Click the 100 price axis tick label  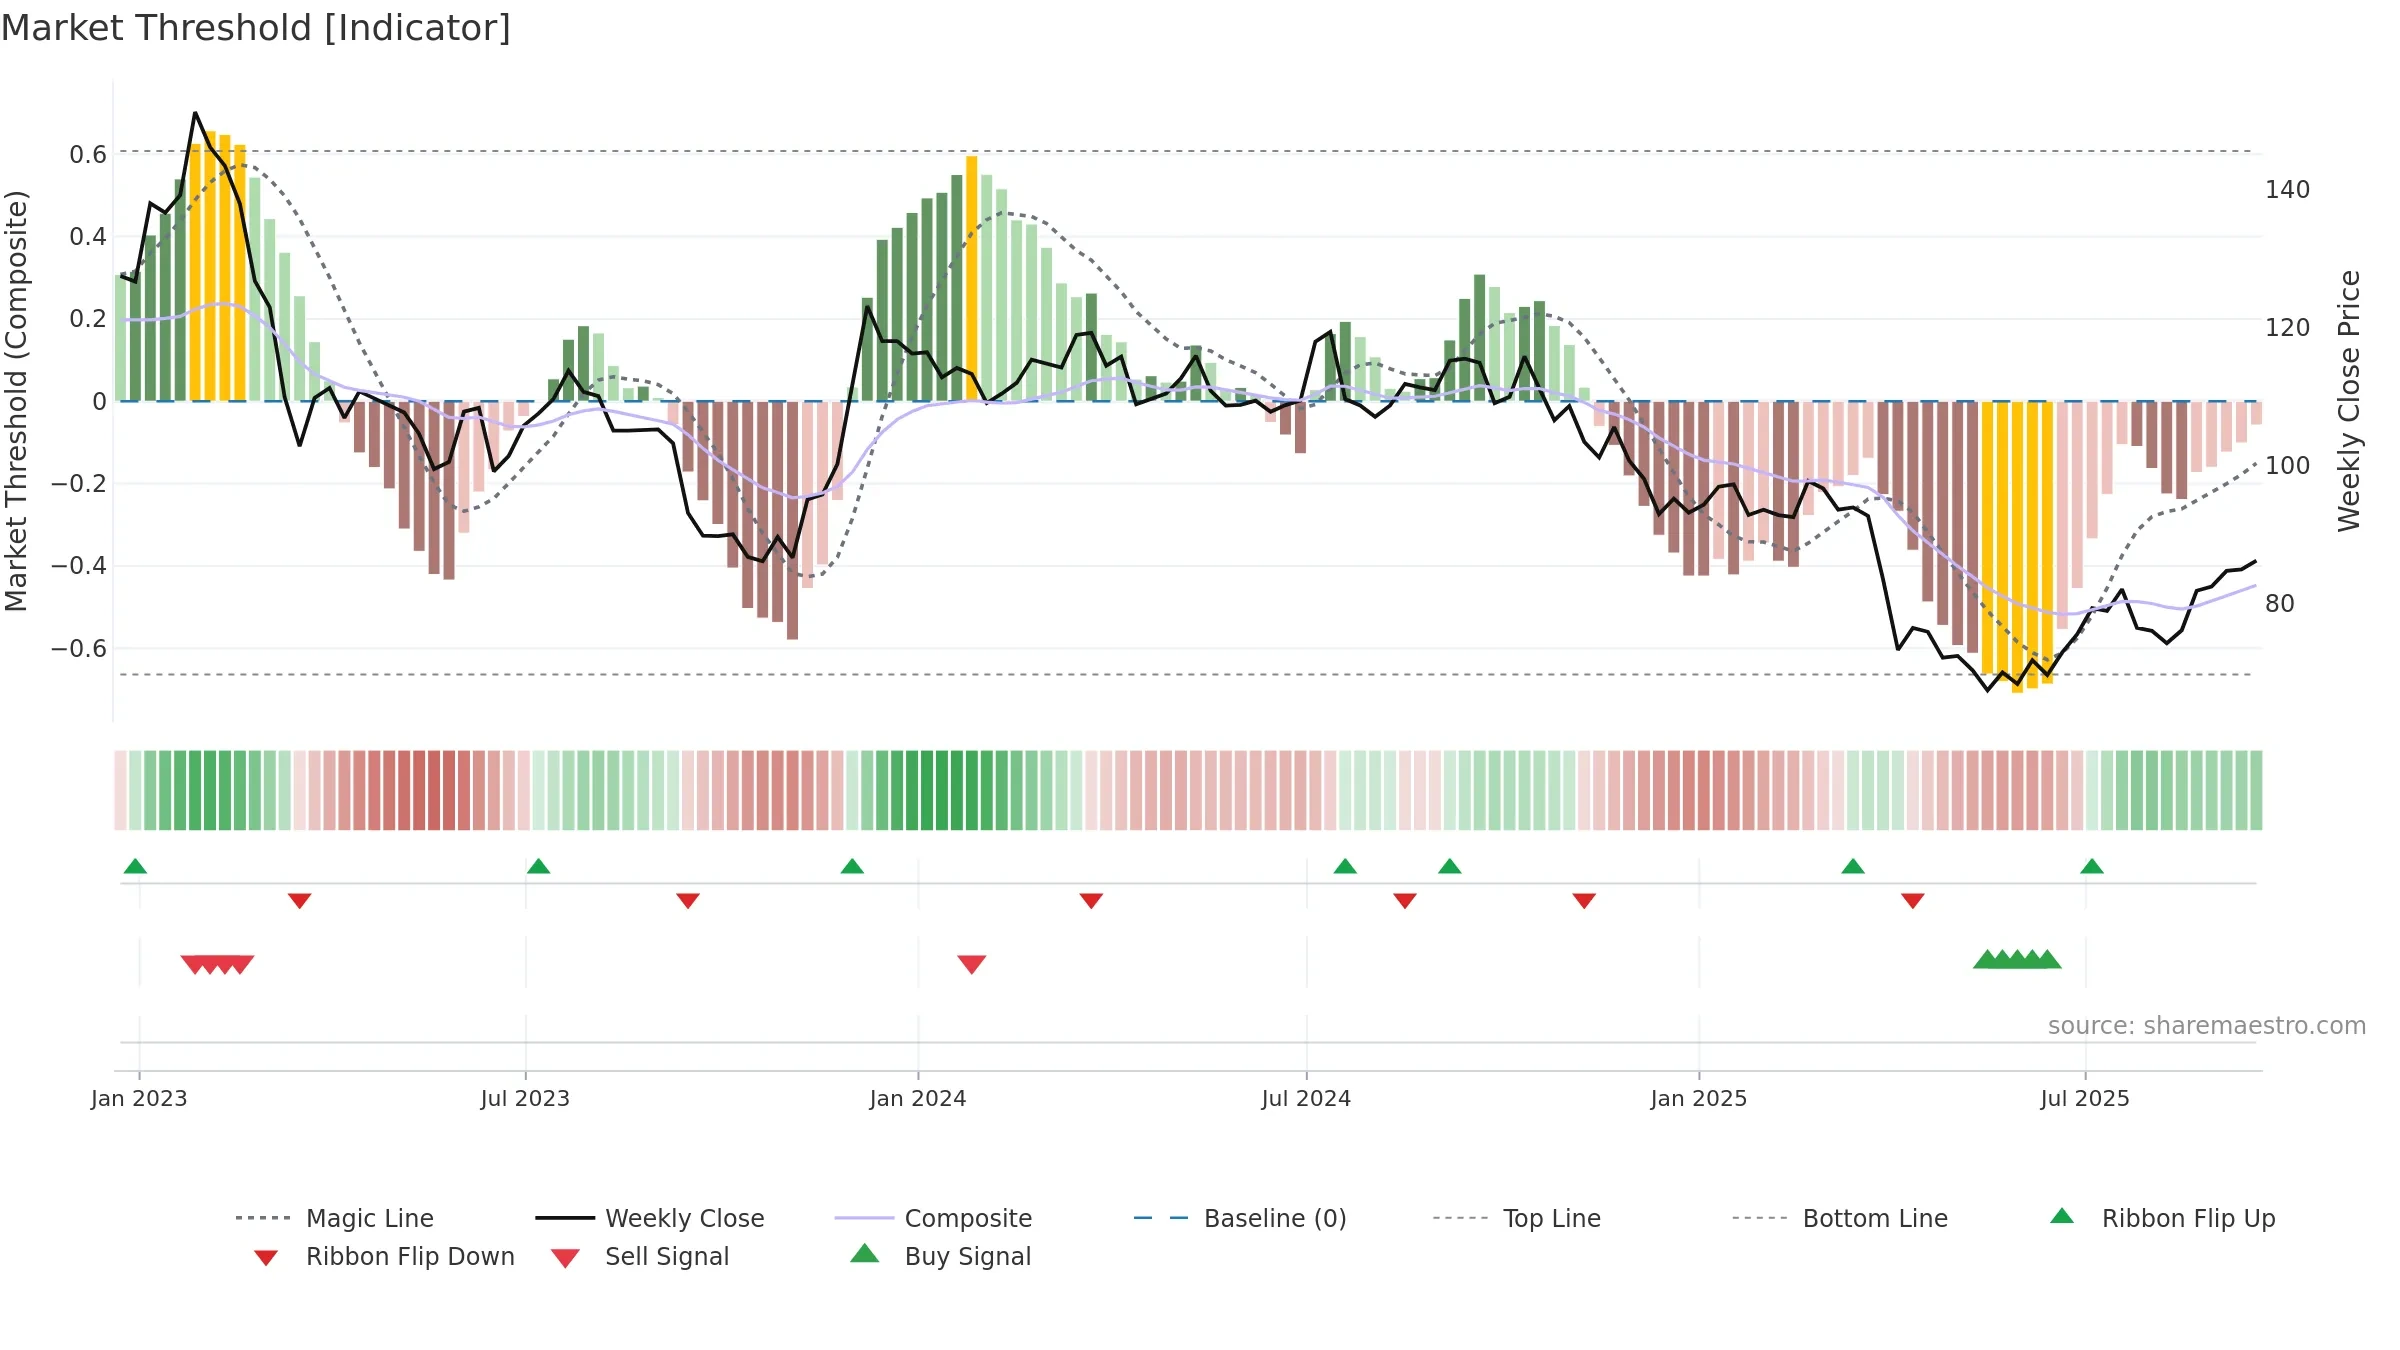pos(2288,466)
